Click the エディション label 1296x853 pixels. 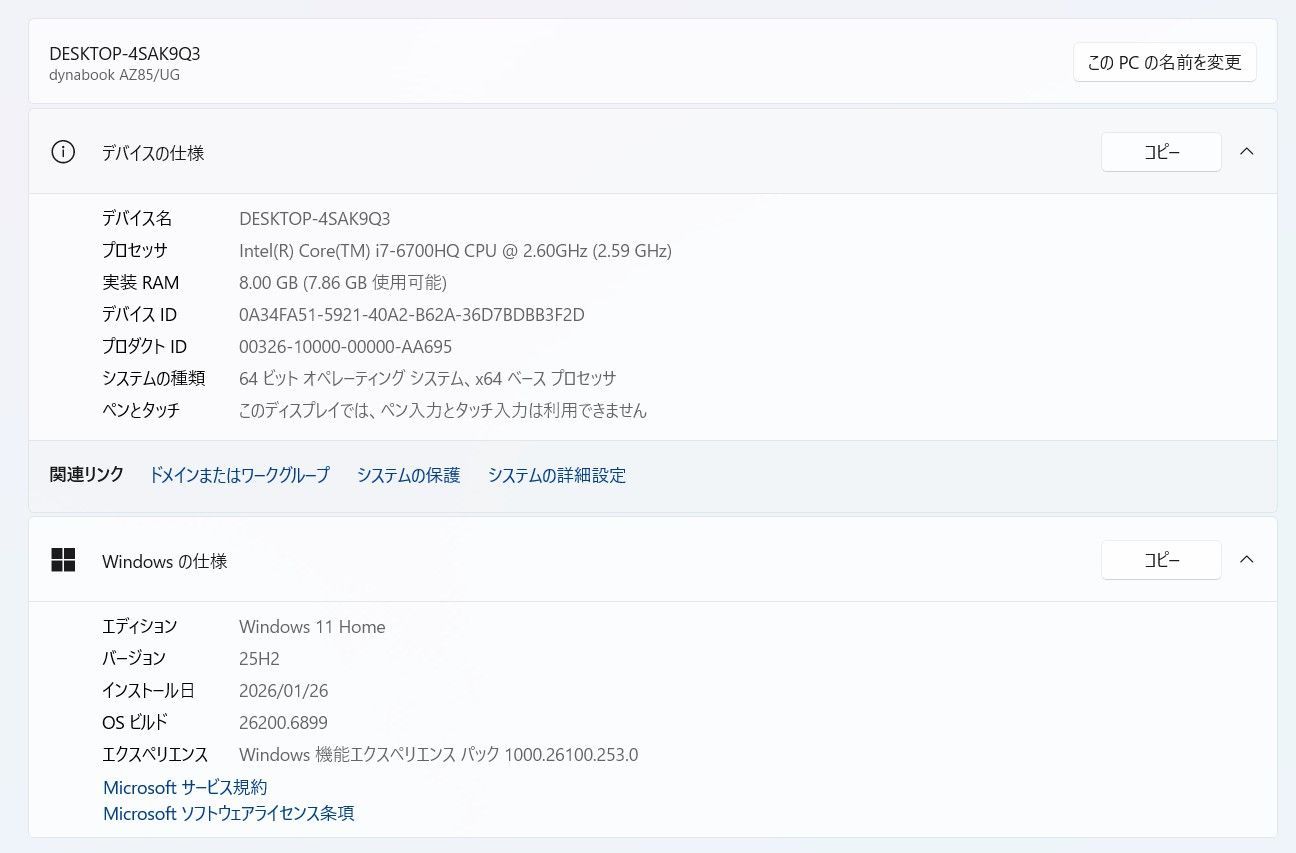click(140, 626)
